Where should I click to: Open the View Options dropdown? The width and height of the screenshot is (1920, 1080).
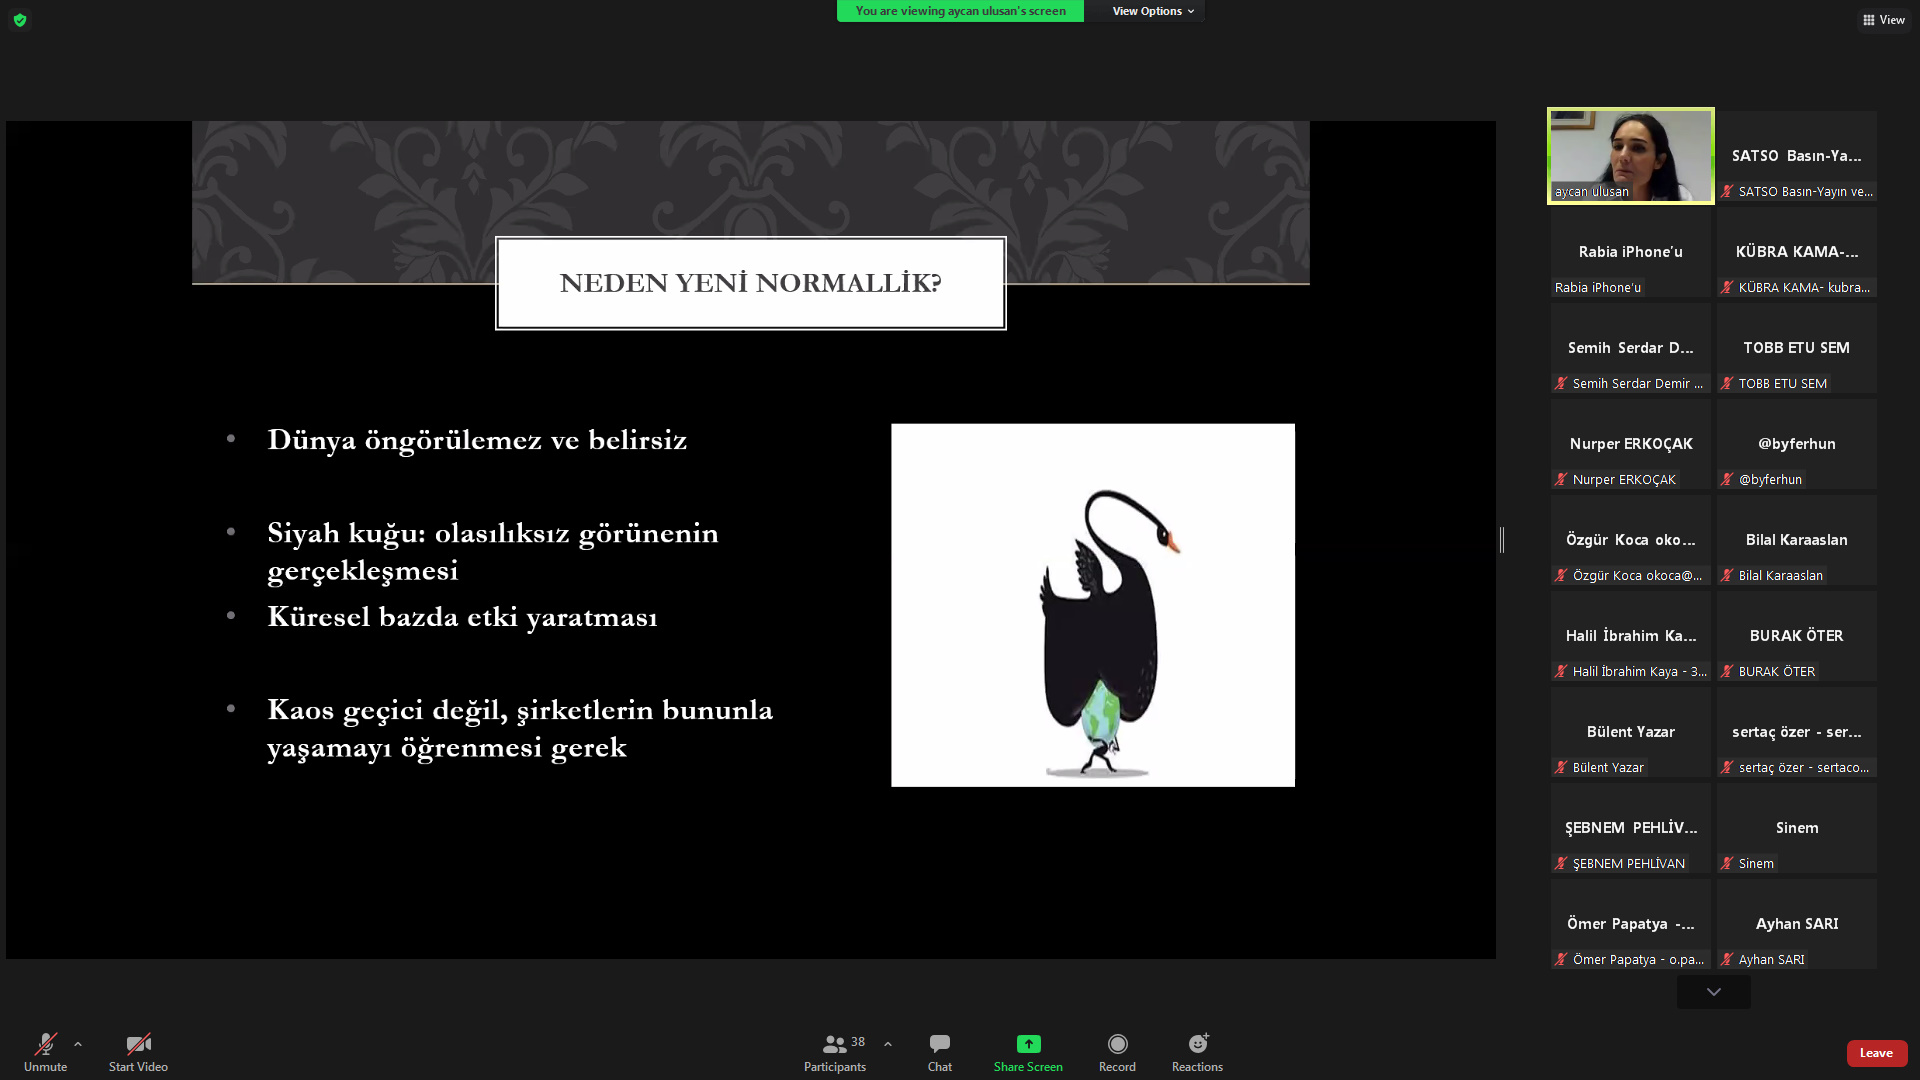click(1152, 11)
